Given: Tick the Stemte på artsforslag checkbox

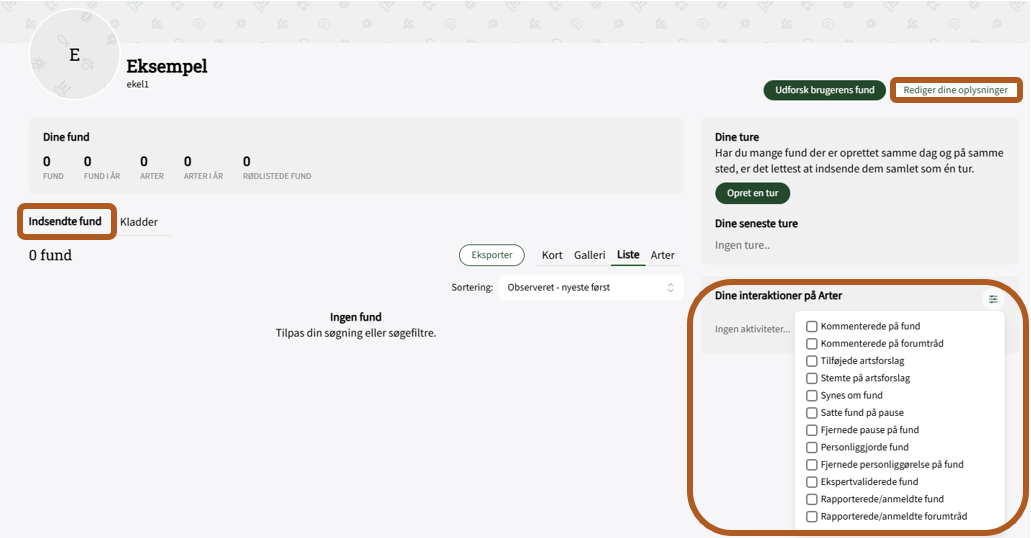Looking at the screenshot, I should point(812,378).
